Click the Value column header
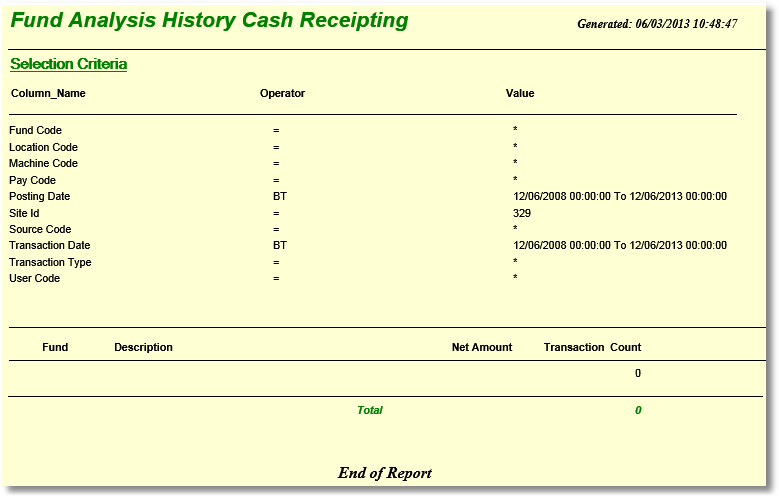The width and height of the screenshot is (779, 499). click(x=520, y=94)
